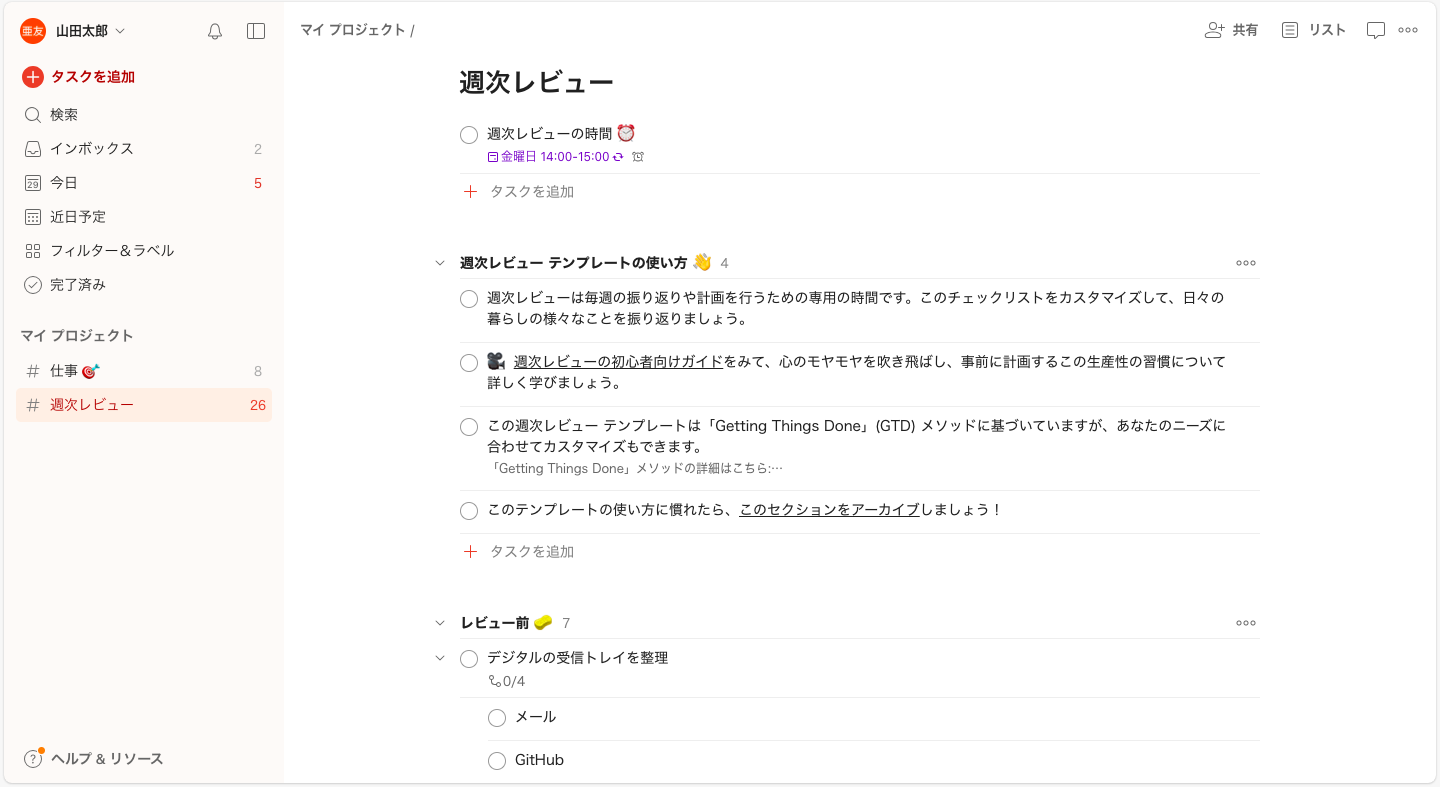Click the project three-dot options icon

tap(1408, 30)
